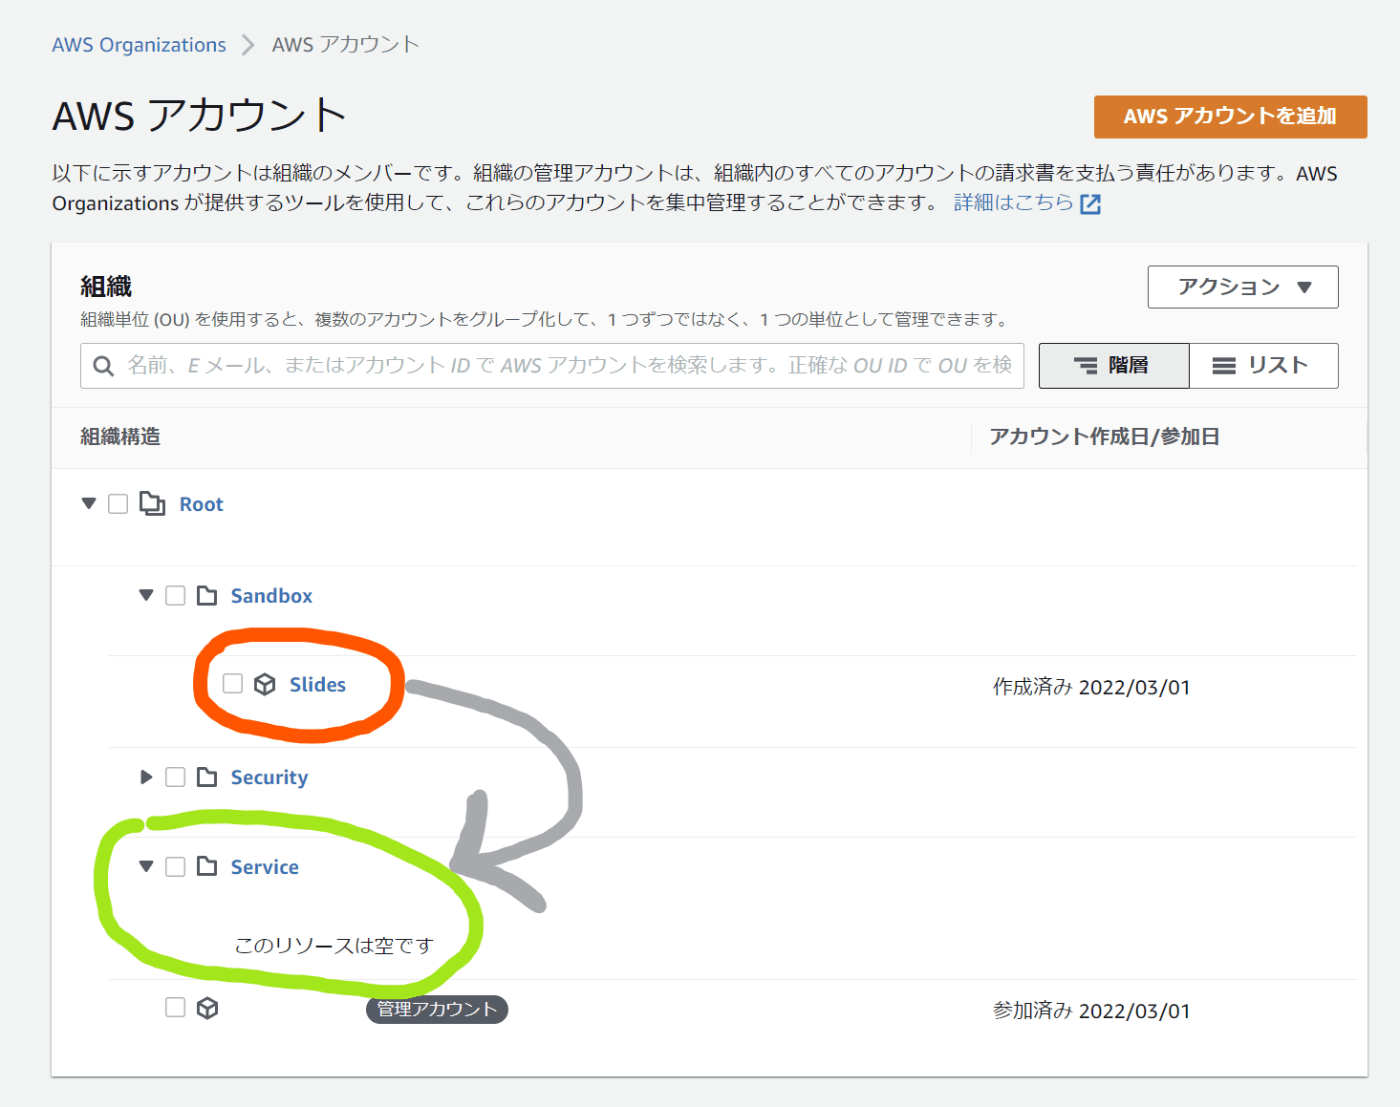The height and width of the screenshot is (1107, 1400).
Task: Click the search magnifier icon
Action: point(103,366)
